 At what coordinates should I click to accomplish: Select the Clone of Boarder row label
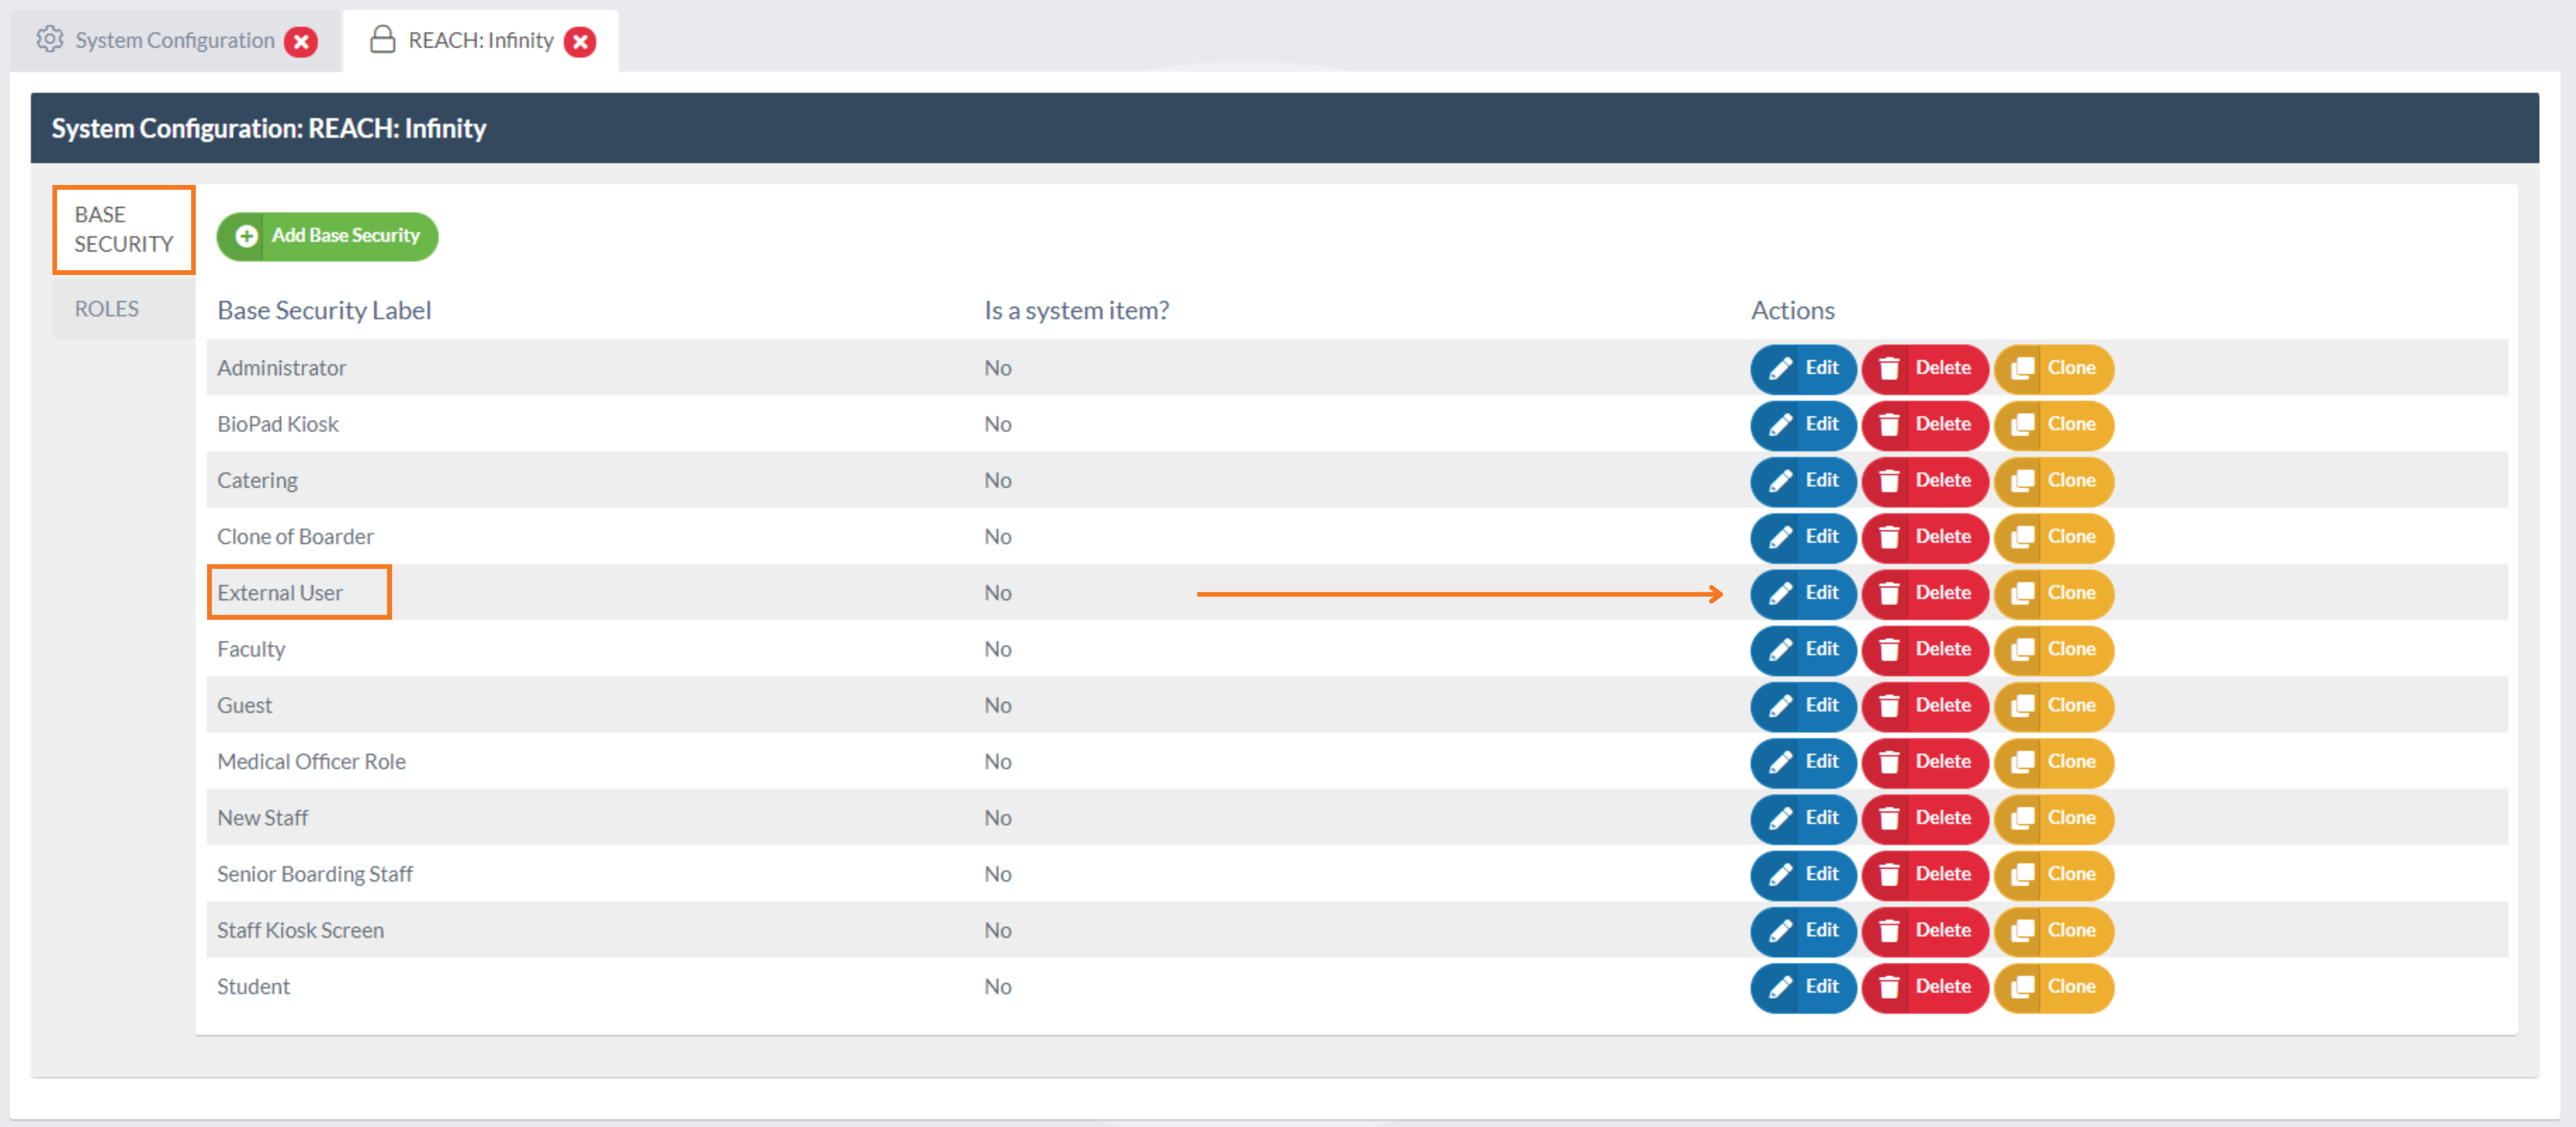coord(295,537)
